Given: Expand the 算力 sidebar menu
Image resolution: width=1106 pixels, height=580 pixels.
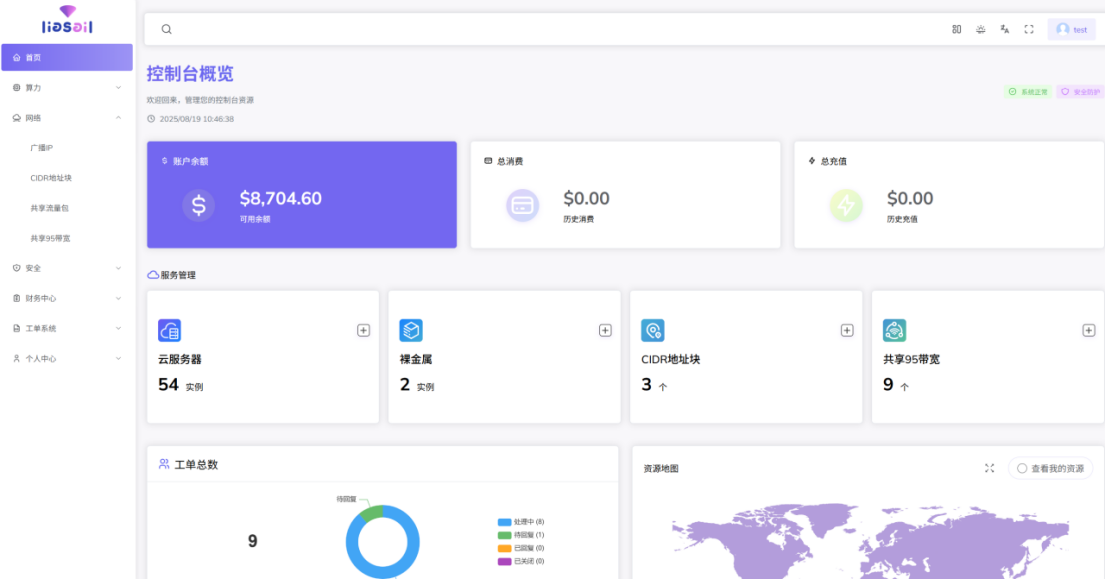Looking at the screenshot, I should 67,88.
